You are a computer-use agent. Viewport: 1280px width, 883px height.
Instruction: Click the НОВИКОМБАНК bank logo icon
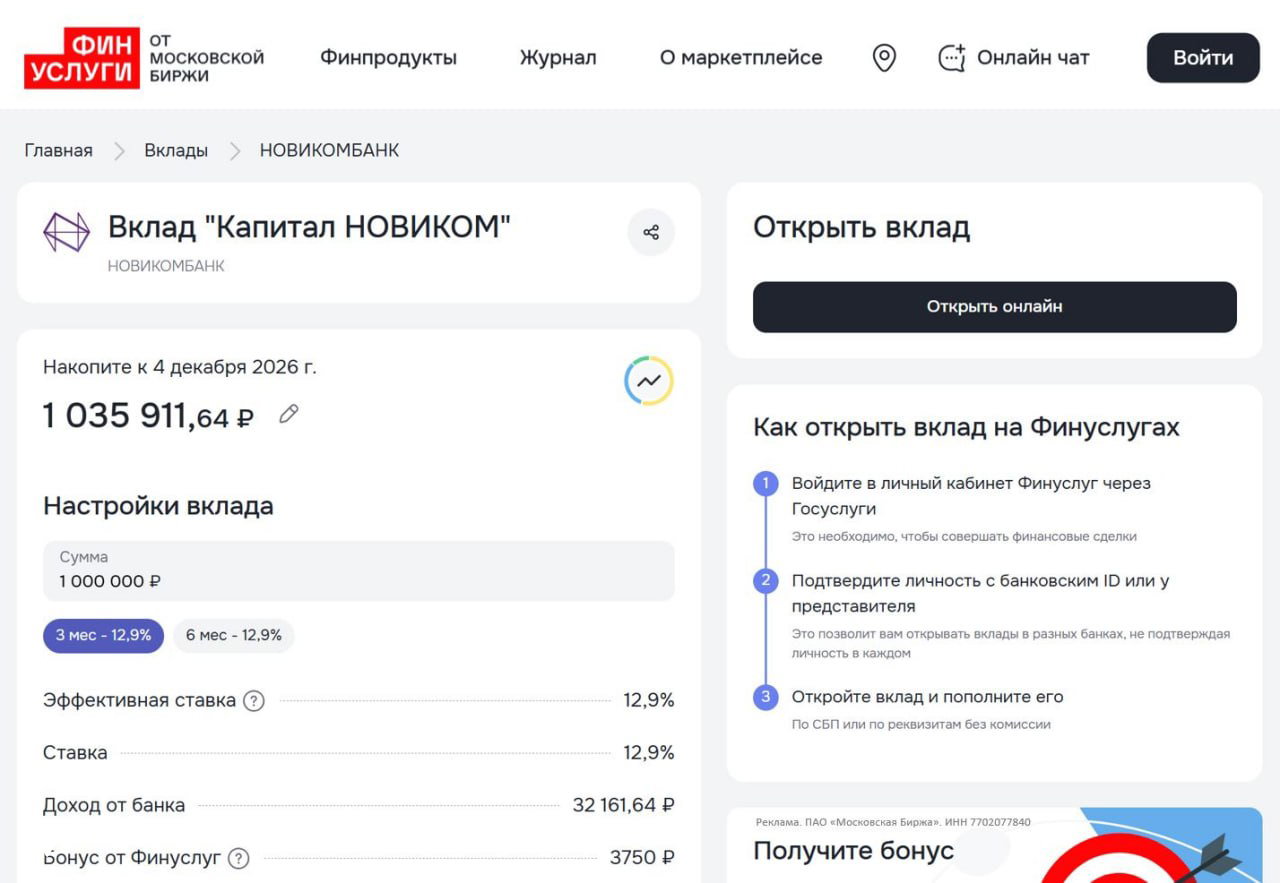66,232
